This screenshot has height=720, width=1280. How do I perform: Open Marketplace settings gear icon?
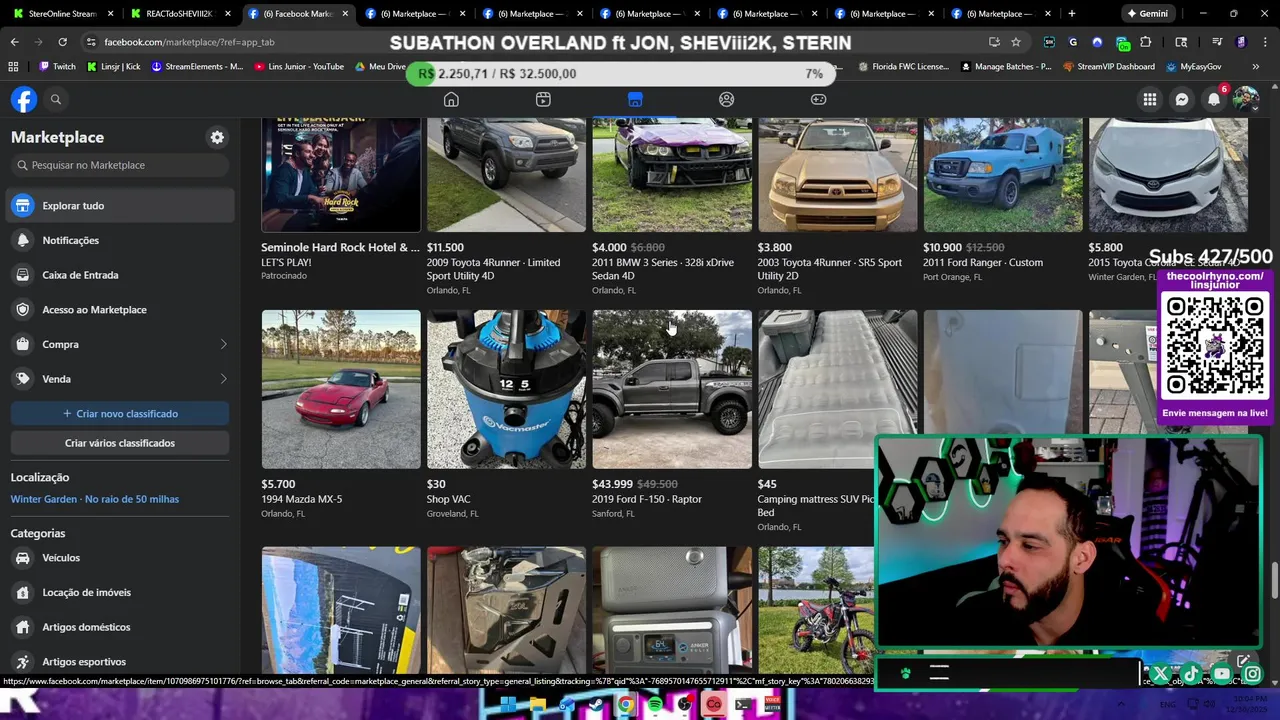click(x=217, y=137)
